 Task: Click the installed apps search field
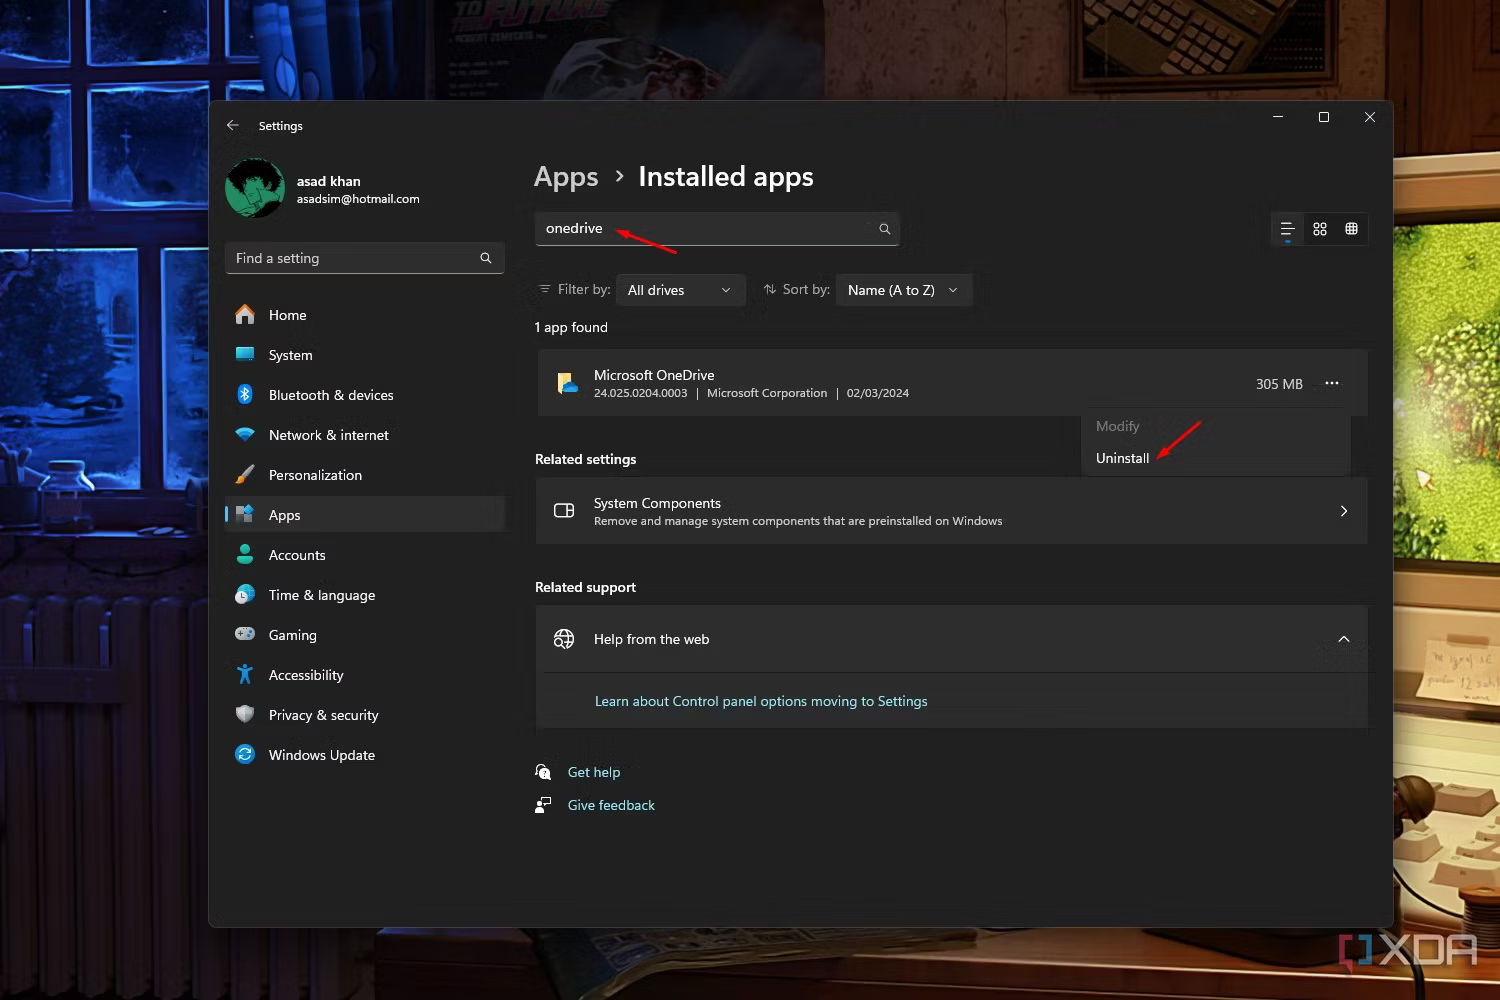pos(717,229)
